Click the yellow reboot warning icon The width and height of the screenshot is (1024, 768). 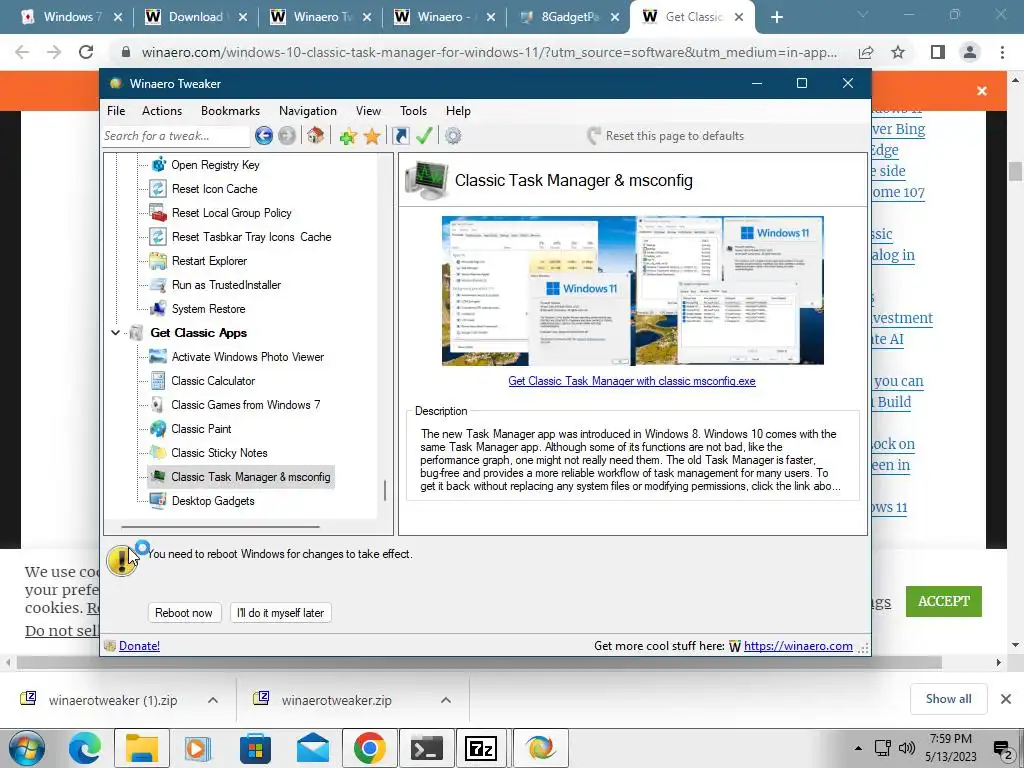pos(121,562)
